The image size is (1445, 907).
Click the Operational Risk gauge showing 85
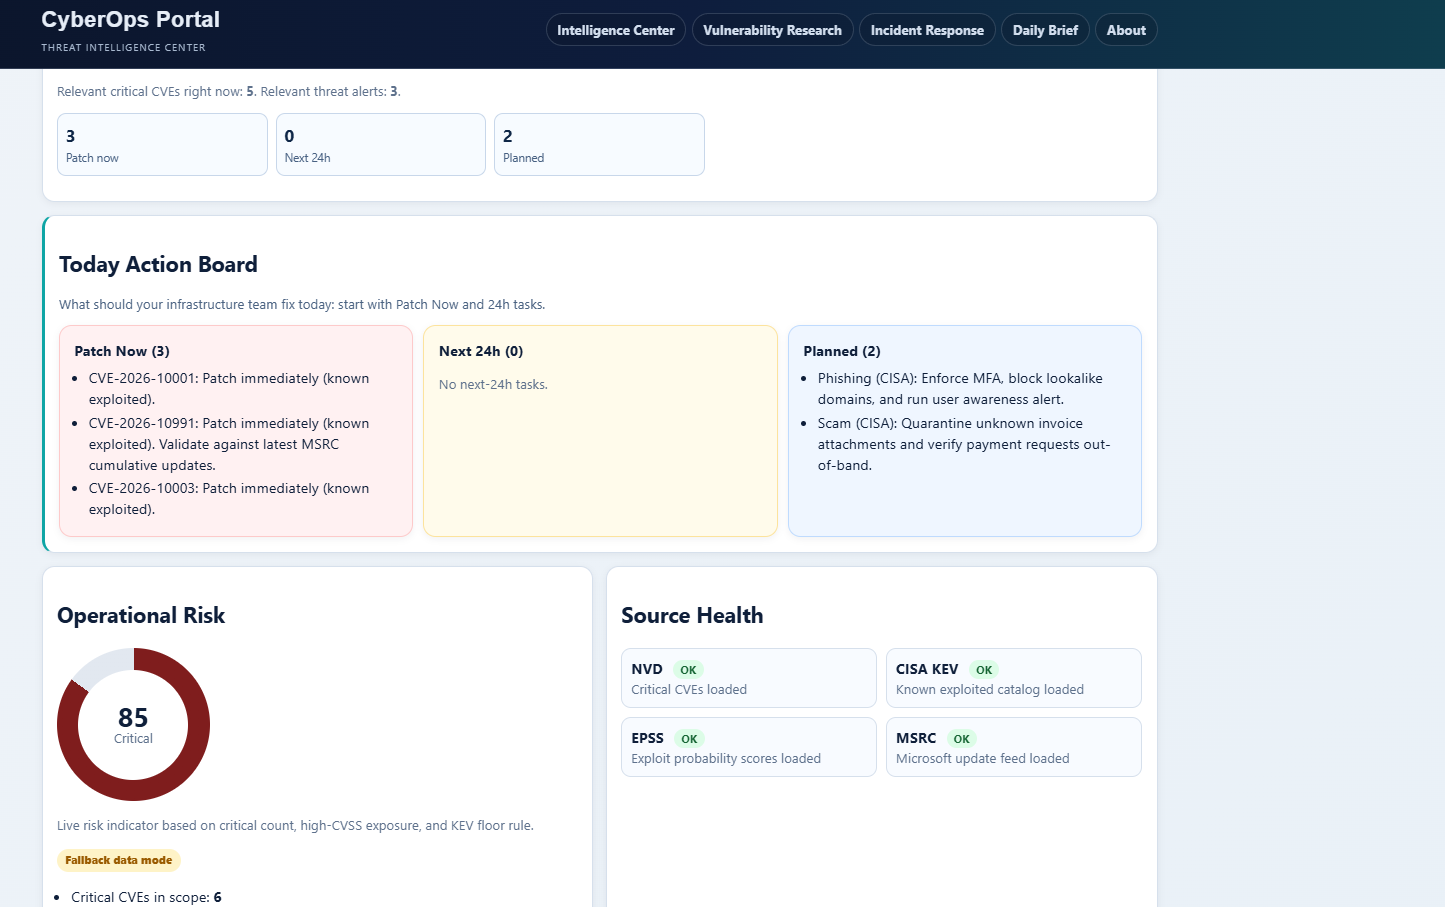pos(133,724)
